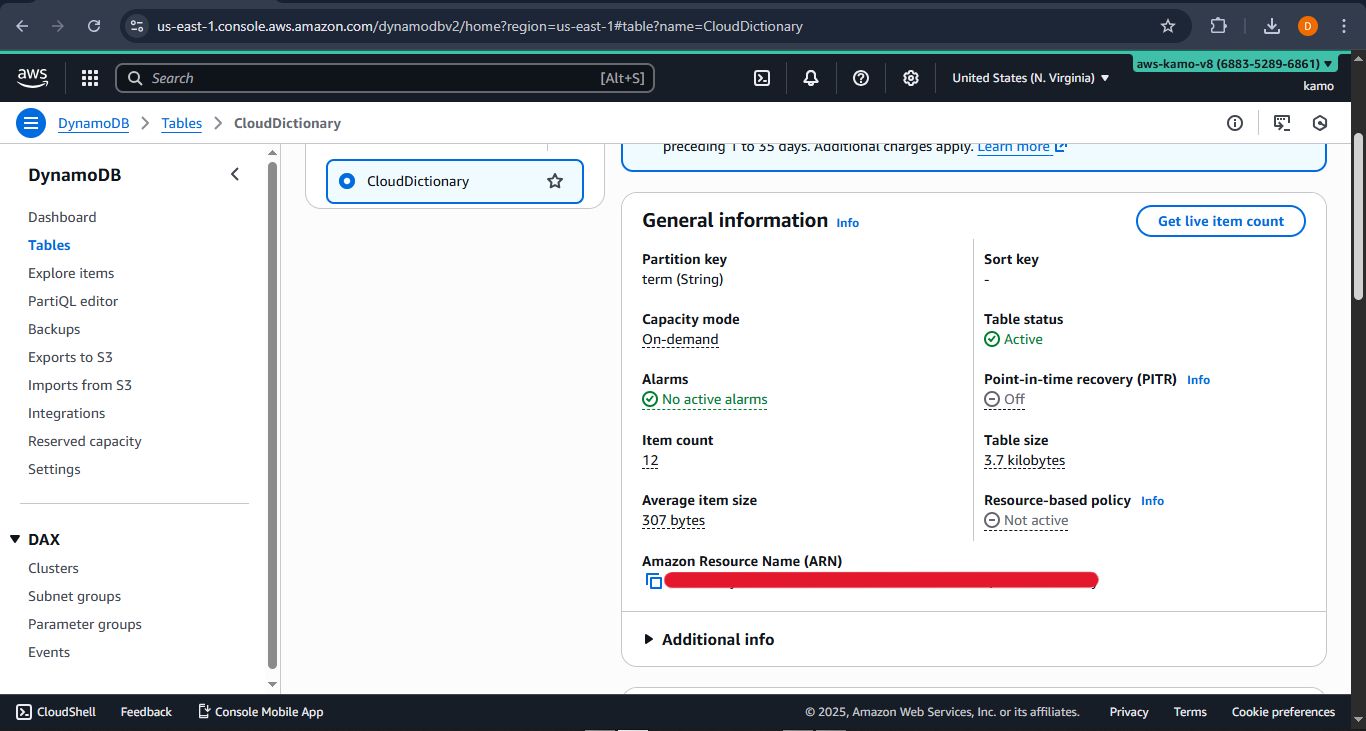Image resolution: width=1366 pixels, height=731 pixels.
Task: Open notifications bell icon
Action: point(811,77)
